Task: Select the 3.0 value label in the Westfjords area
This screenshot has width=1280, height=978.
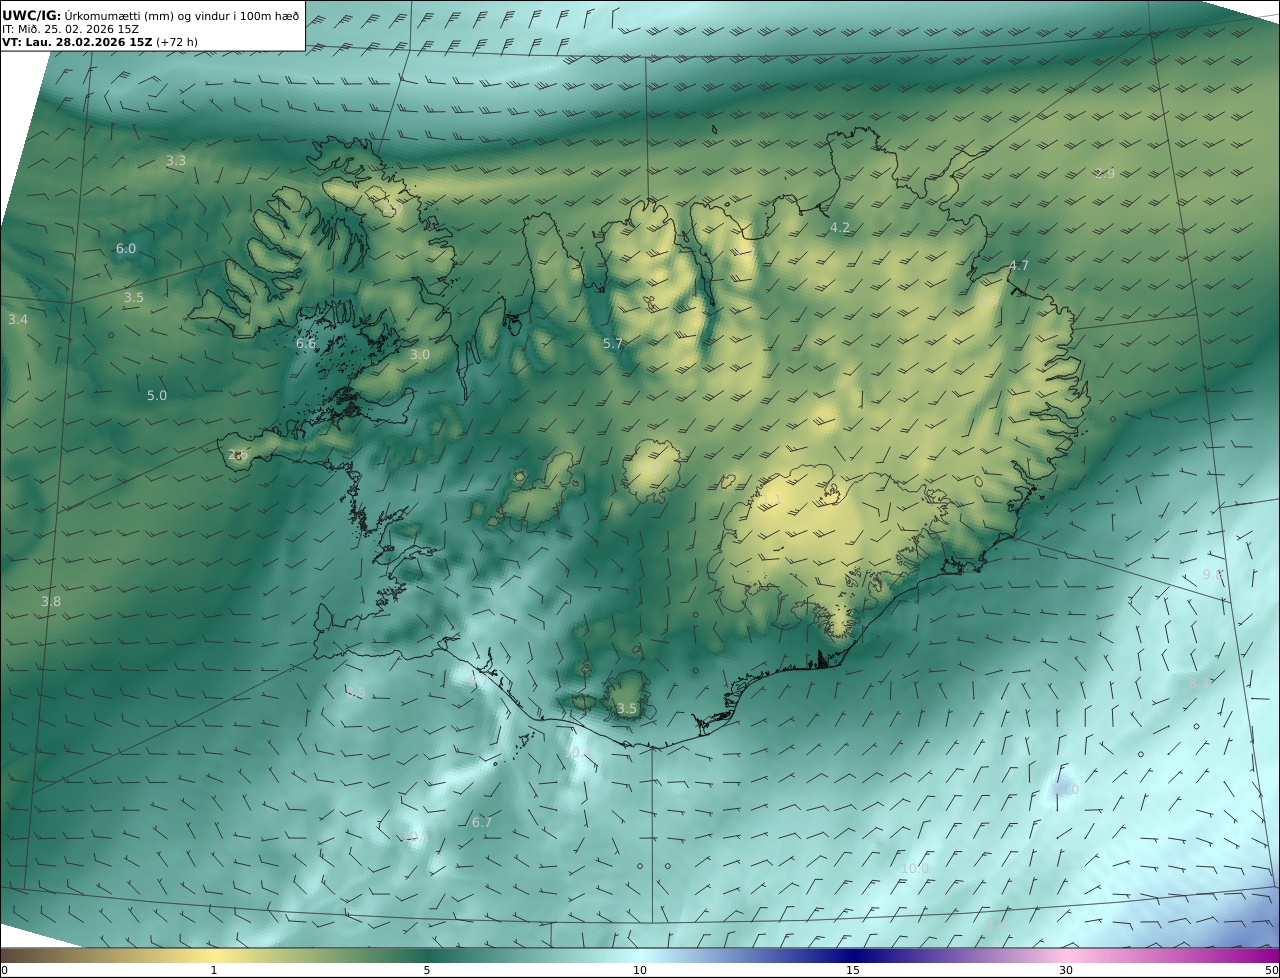Action: (x=420, y=355)
